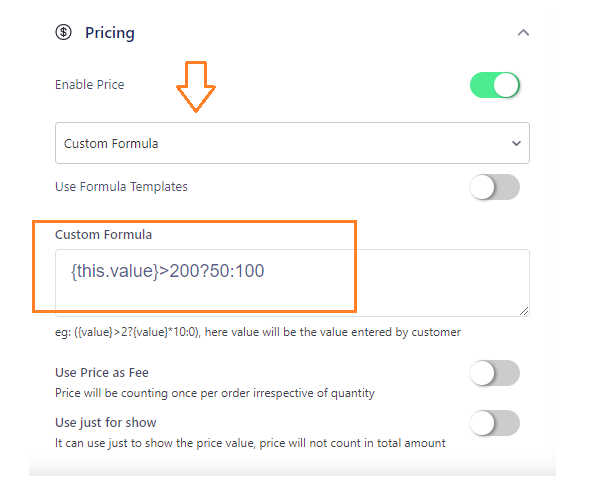The image size is (590, 496).
Task: Click the {this.value}>200?50:100 formula text
Action: 167,271
